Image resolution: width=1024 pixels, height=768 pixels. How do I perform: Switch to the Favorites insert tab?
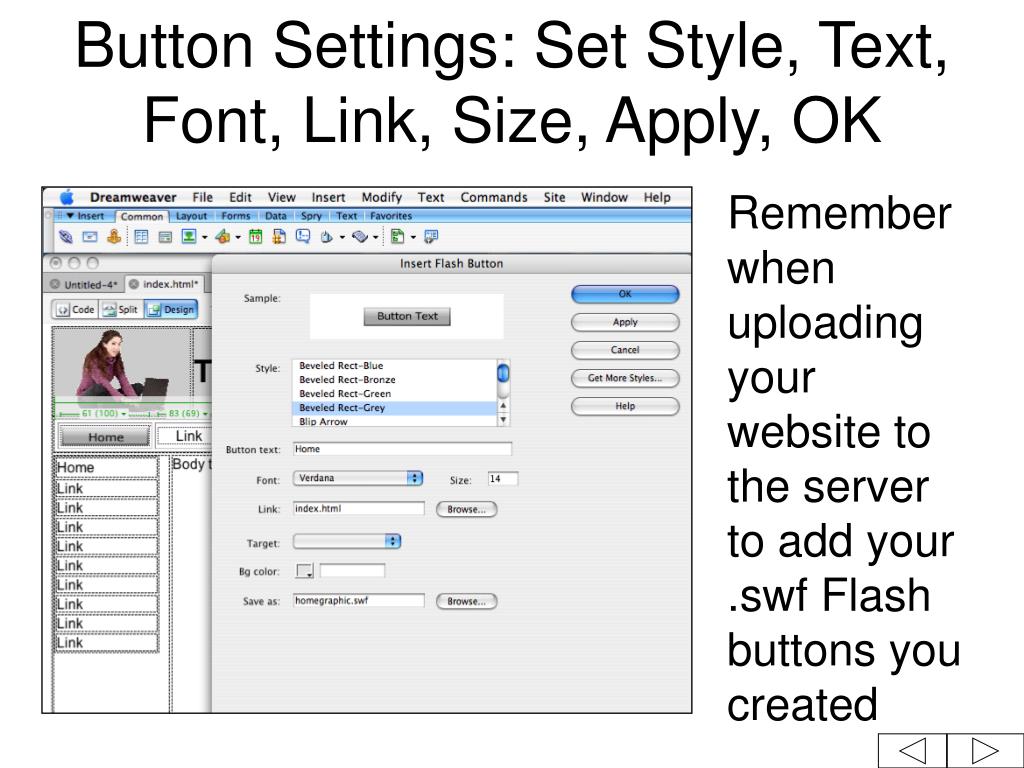coord(391,216)
